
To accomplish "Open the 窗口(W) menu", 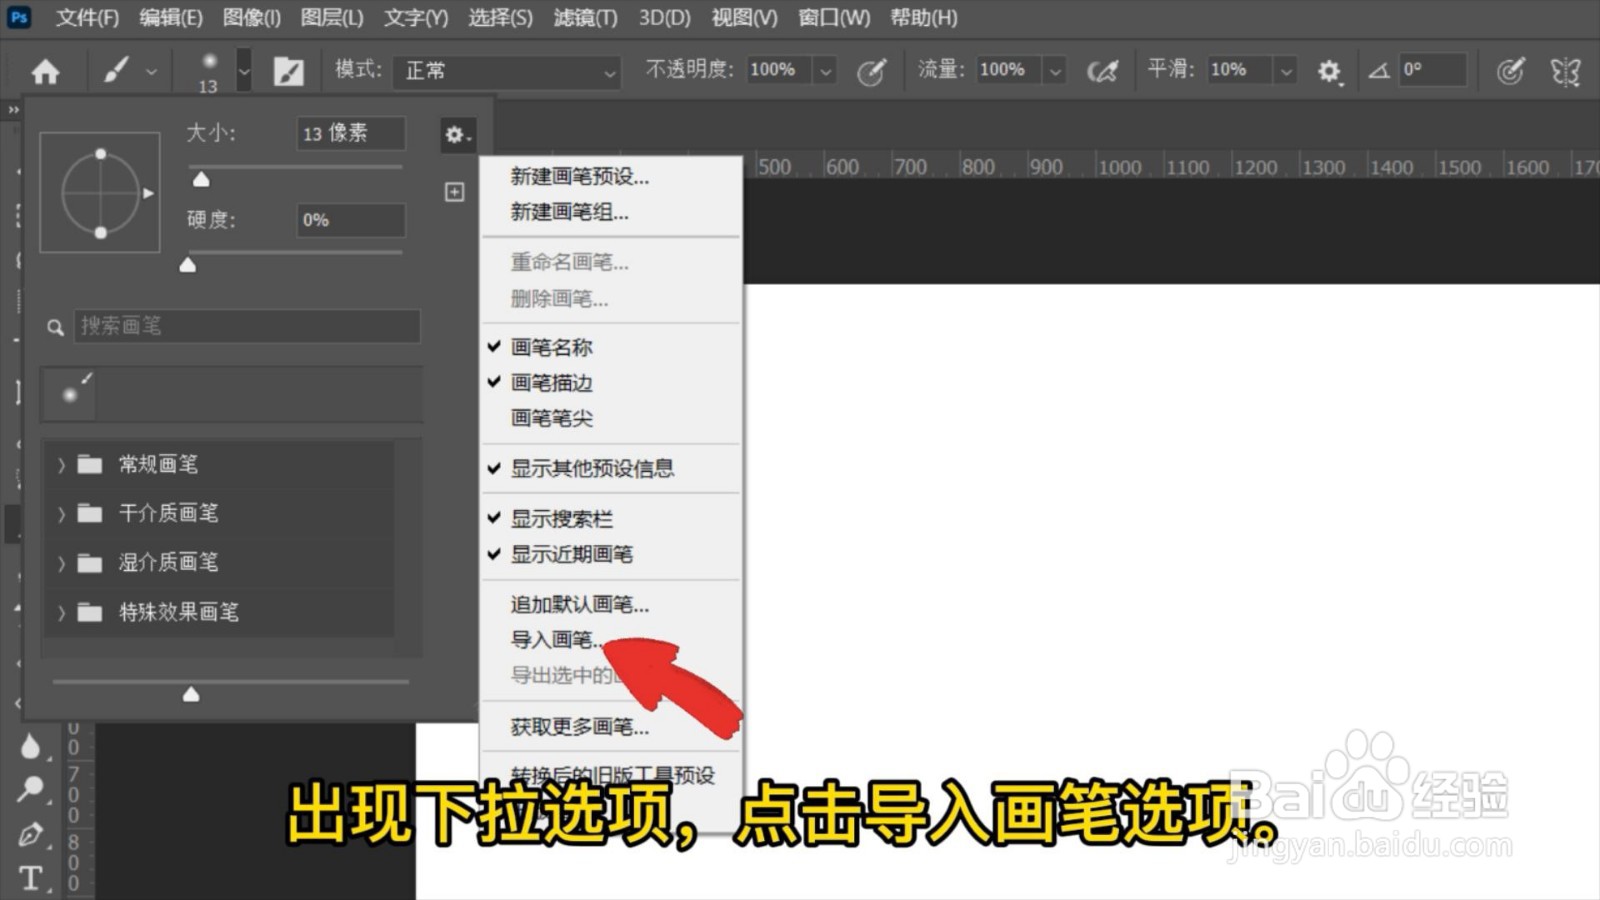I will point(834,18).
